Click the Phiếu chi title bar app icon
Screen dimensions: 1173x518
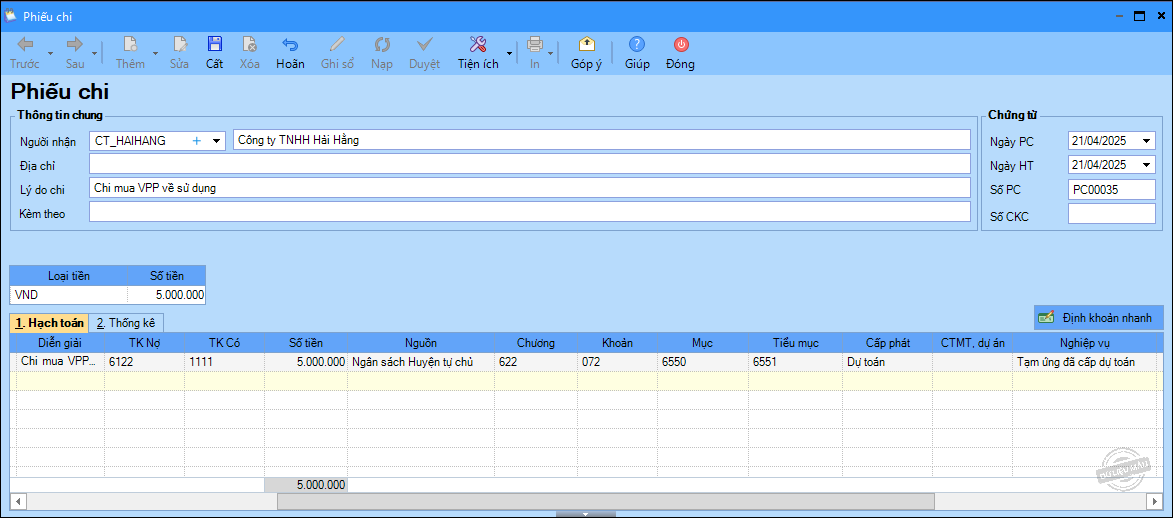click(11, 16)
